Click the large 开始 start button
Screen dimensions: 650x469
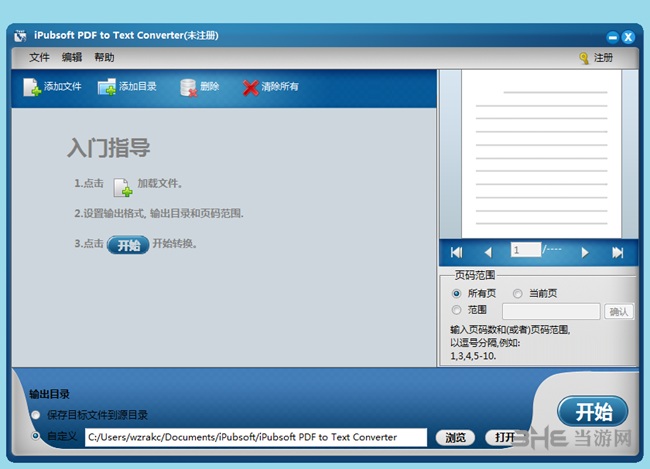coord(593,412)
